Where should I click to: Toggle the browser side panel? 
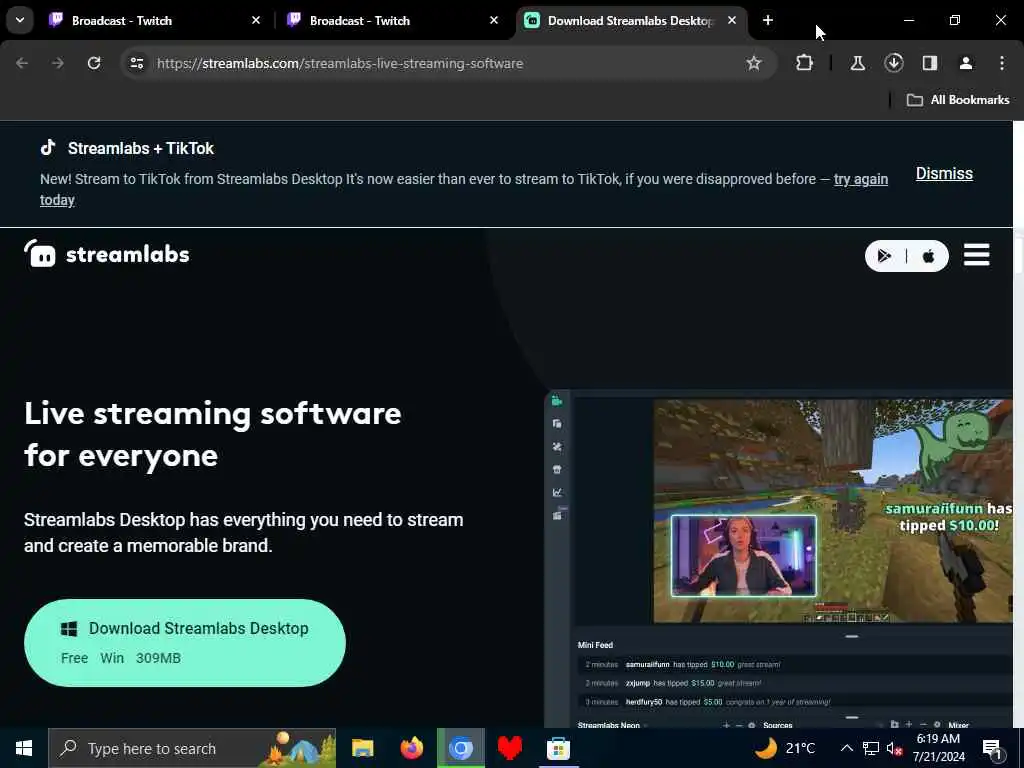click(930, 63)
